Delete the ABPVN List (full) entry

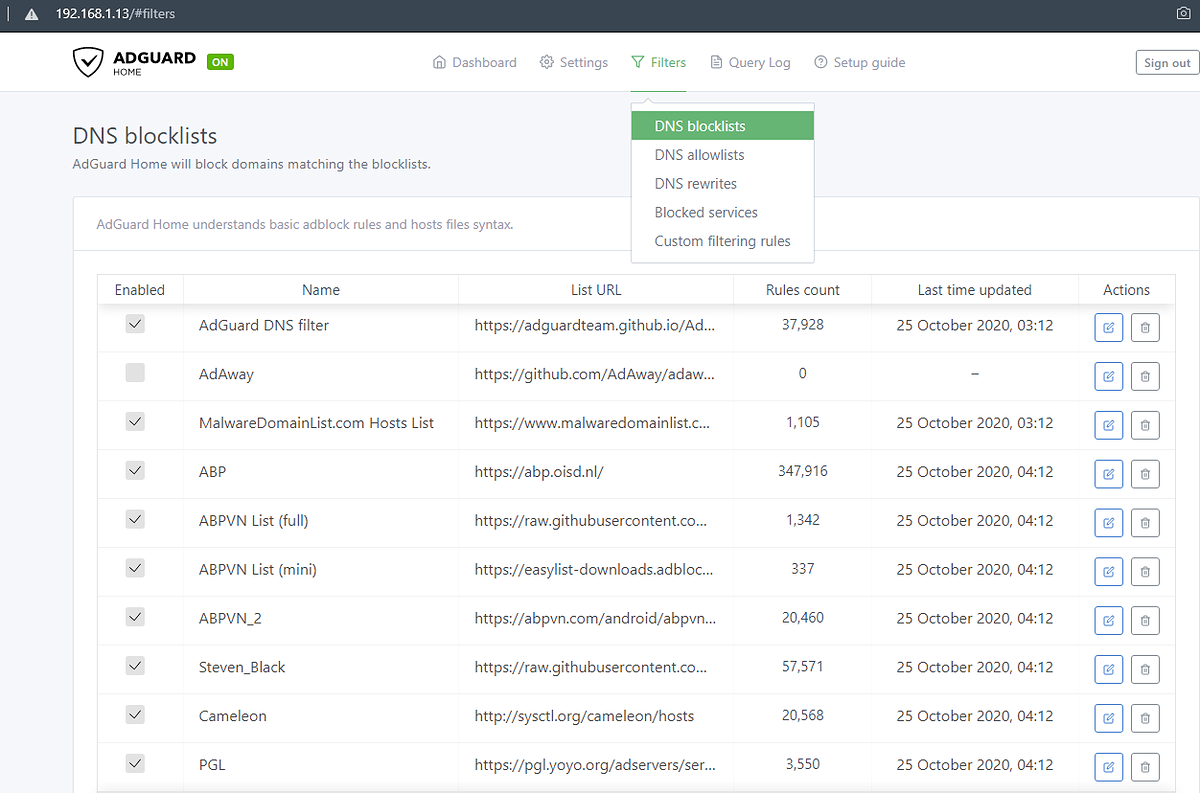click(1145, 522)
